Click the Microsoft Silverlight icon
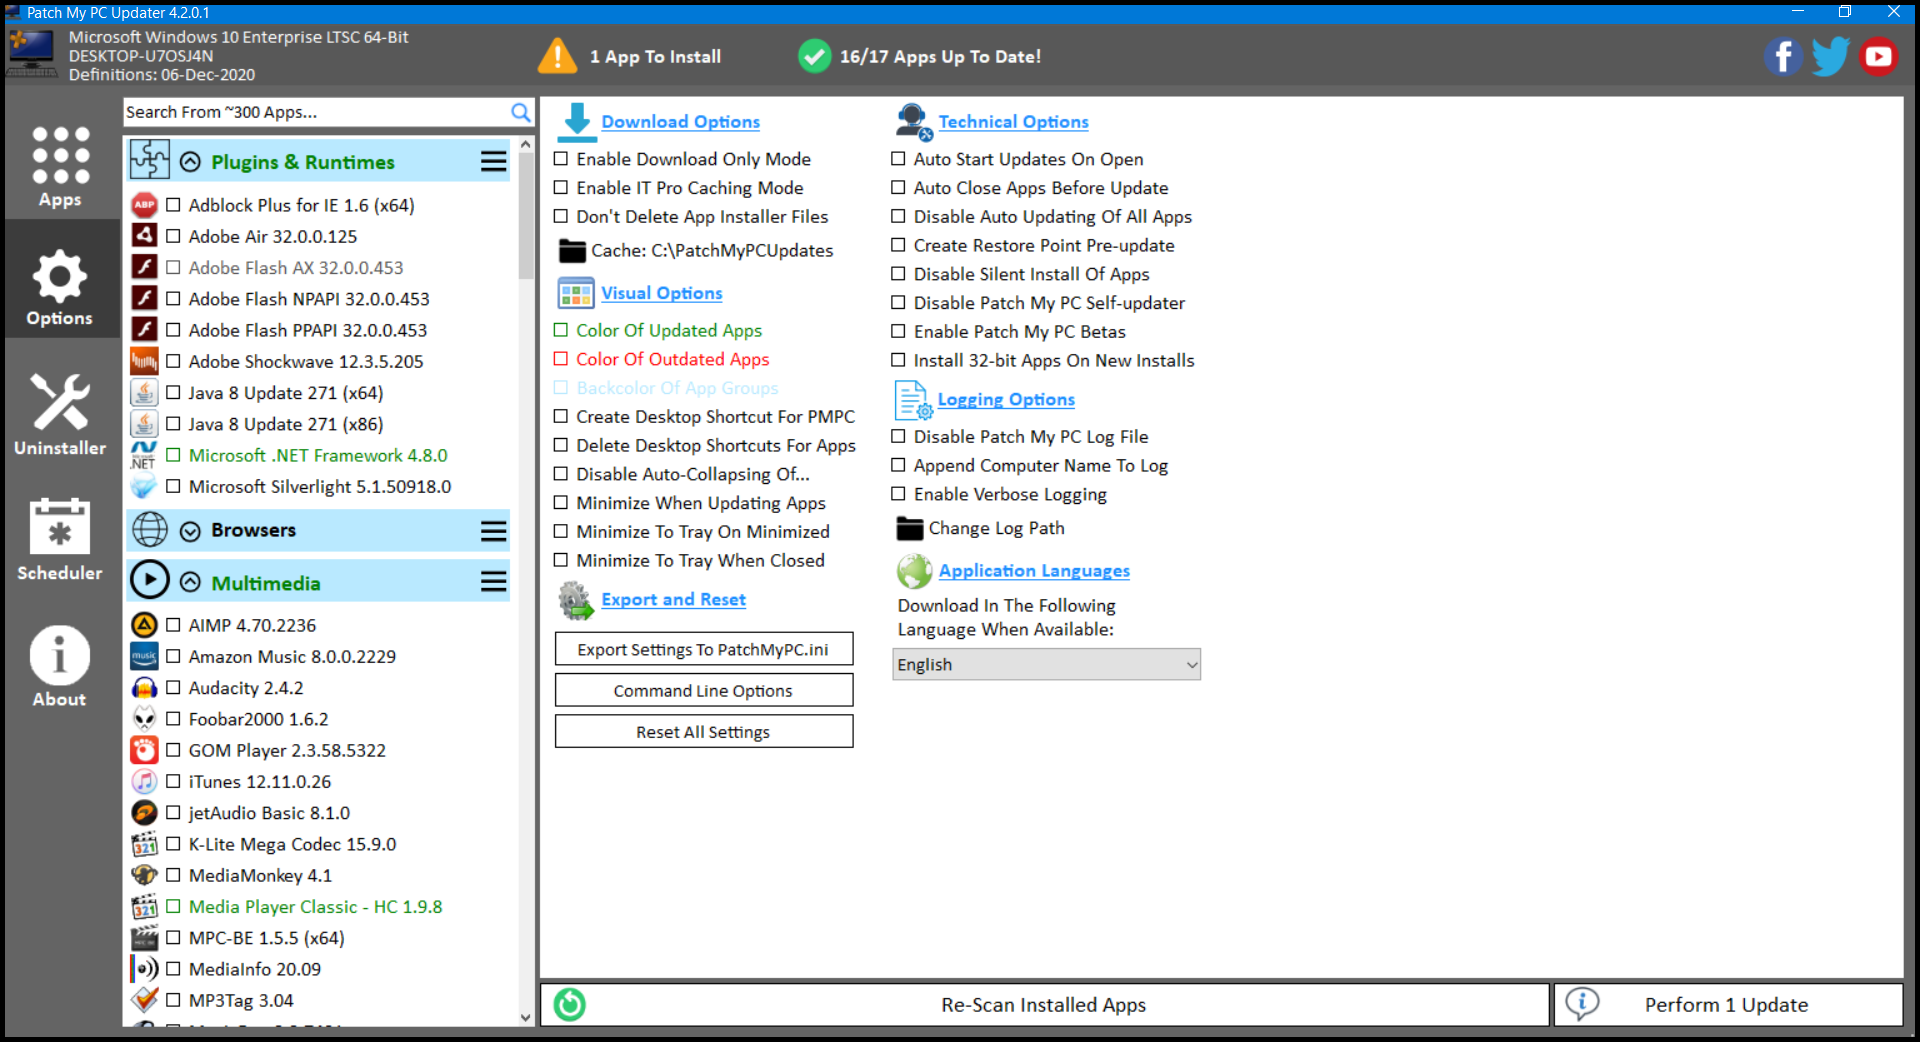The width and height of the screenshot is (1920, 1042). (144, 487)
